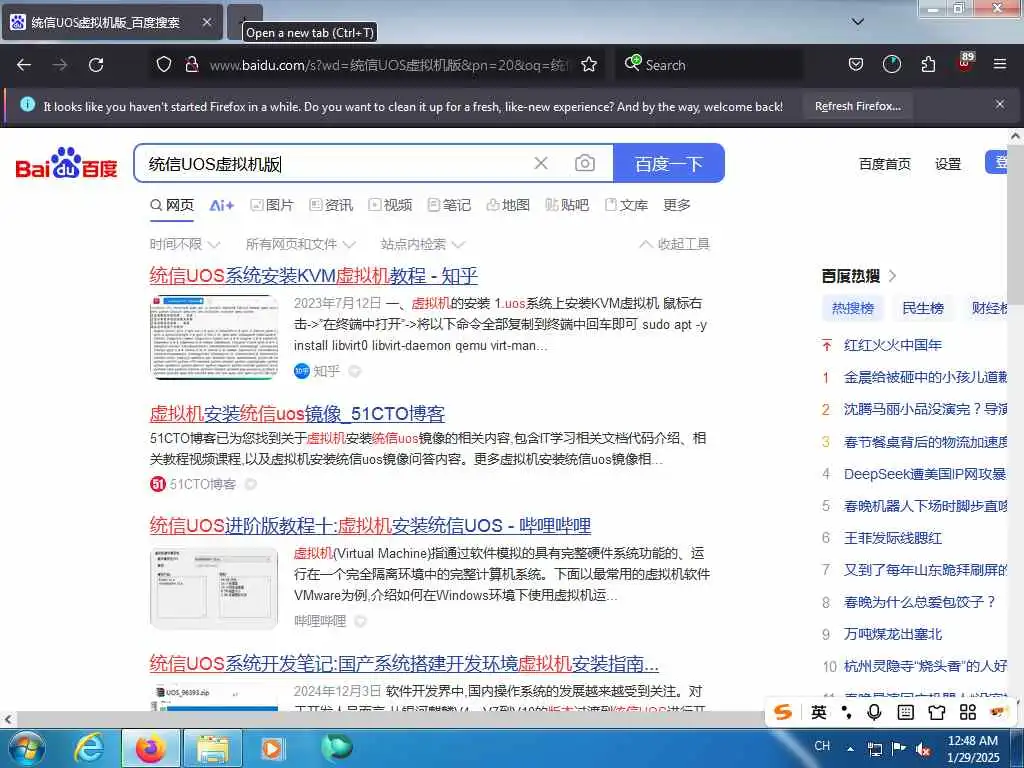Open the Sogou soft keyboard icon
The height and width of the screenshot is (768, 1024).
coord(905,712)
